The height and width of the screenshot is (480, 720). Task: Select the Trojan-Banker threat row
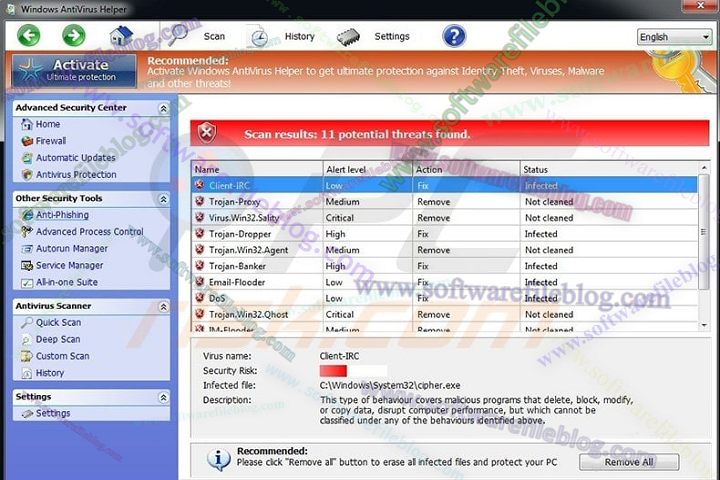click(x=236, y=266)
